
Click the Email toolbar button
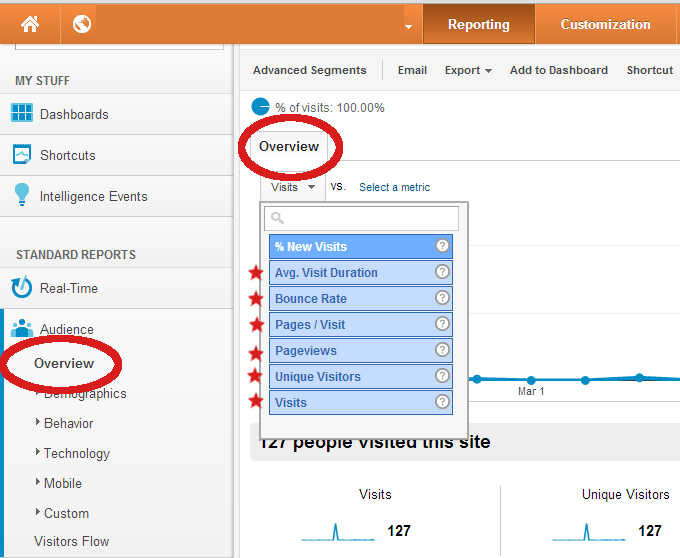[412, 70]
